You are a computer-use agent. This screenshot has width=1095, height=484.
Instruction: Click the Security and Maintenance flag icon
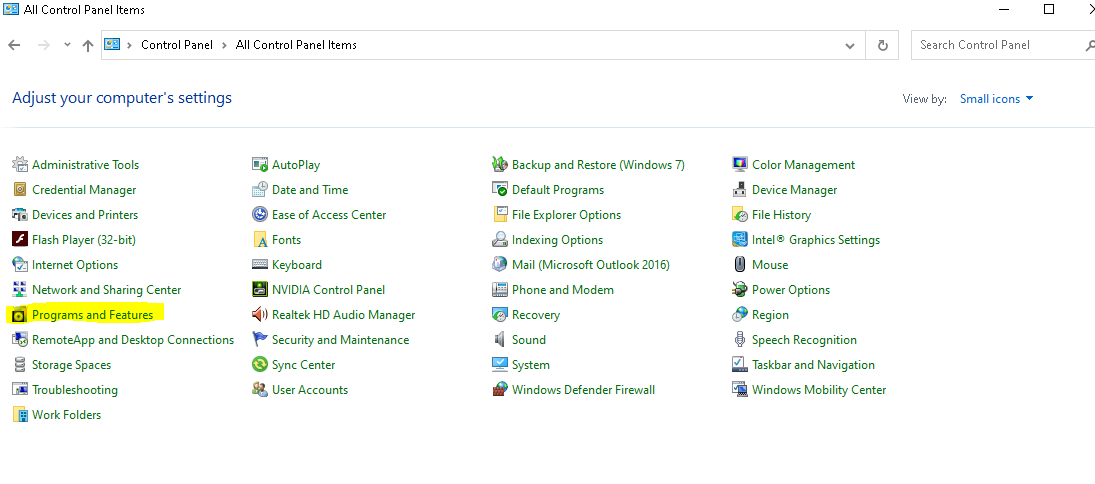[260, 340]
